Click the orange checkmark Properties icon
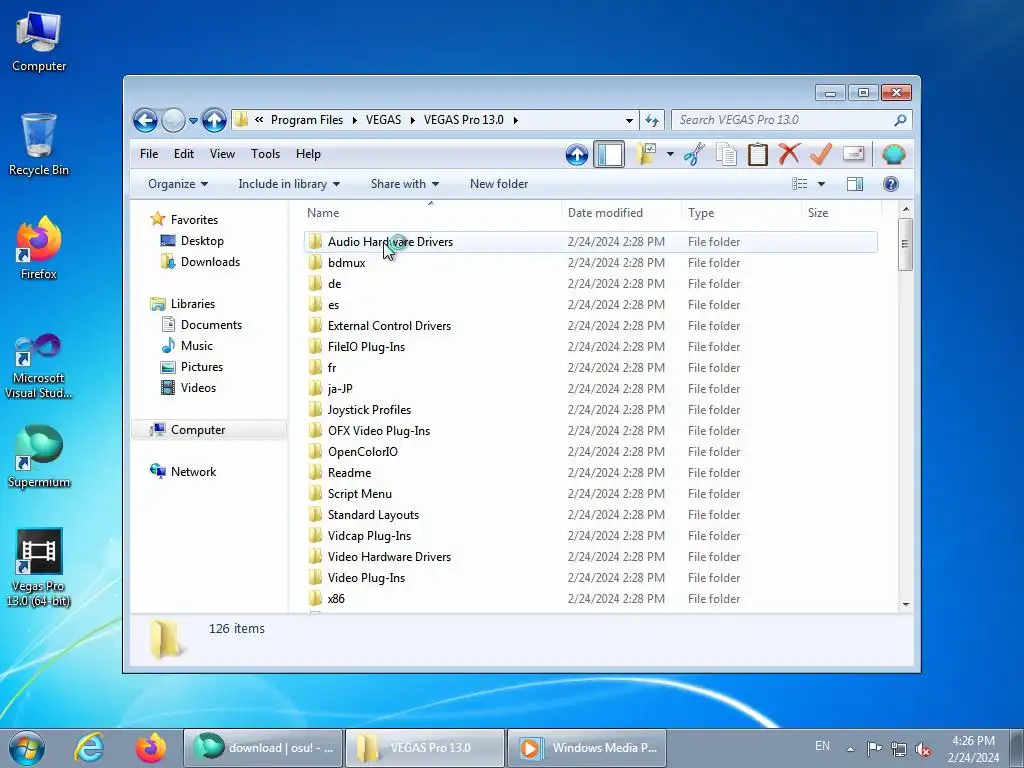Viewport: 1024px width, 768px height. 821,154
